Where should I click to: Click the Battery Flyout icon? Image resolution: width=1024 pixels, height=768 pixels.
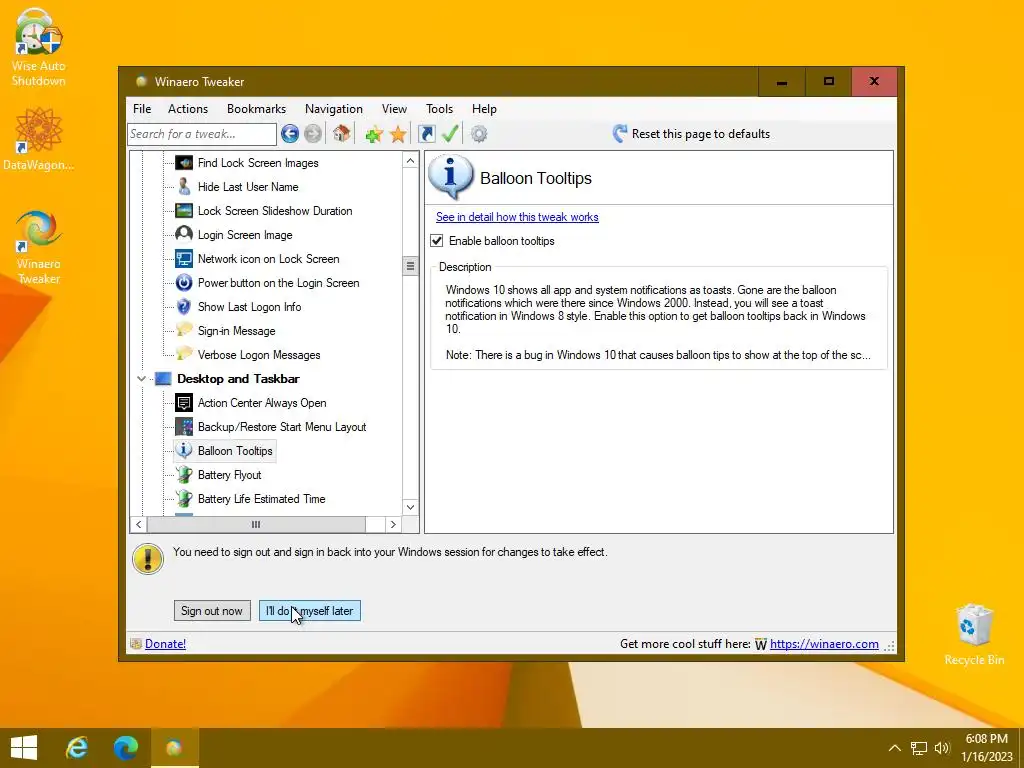[184, 475]
